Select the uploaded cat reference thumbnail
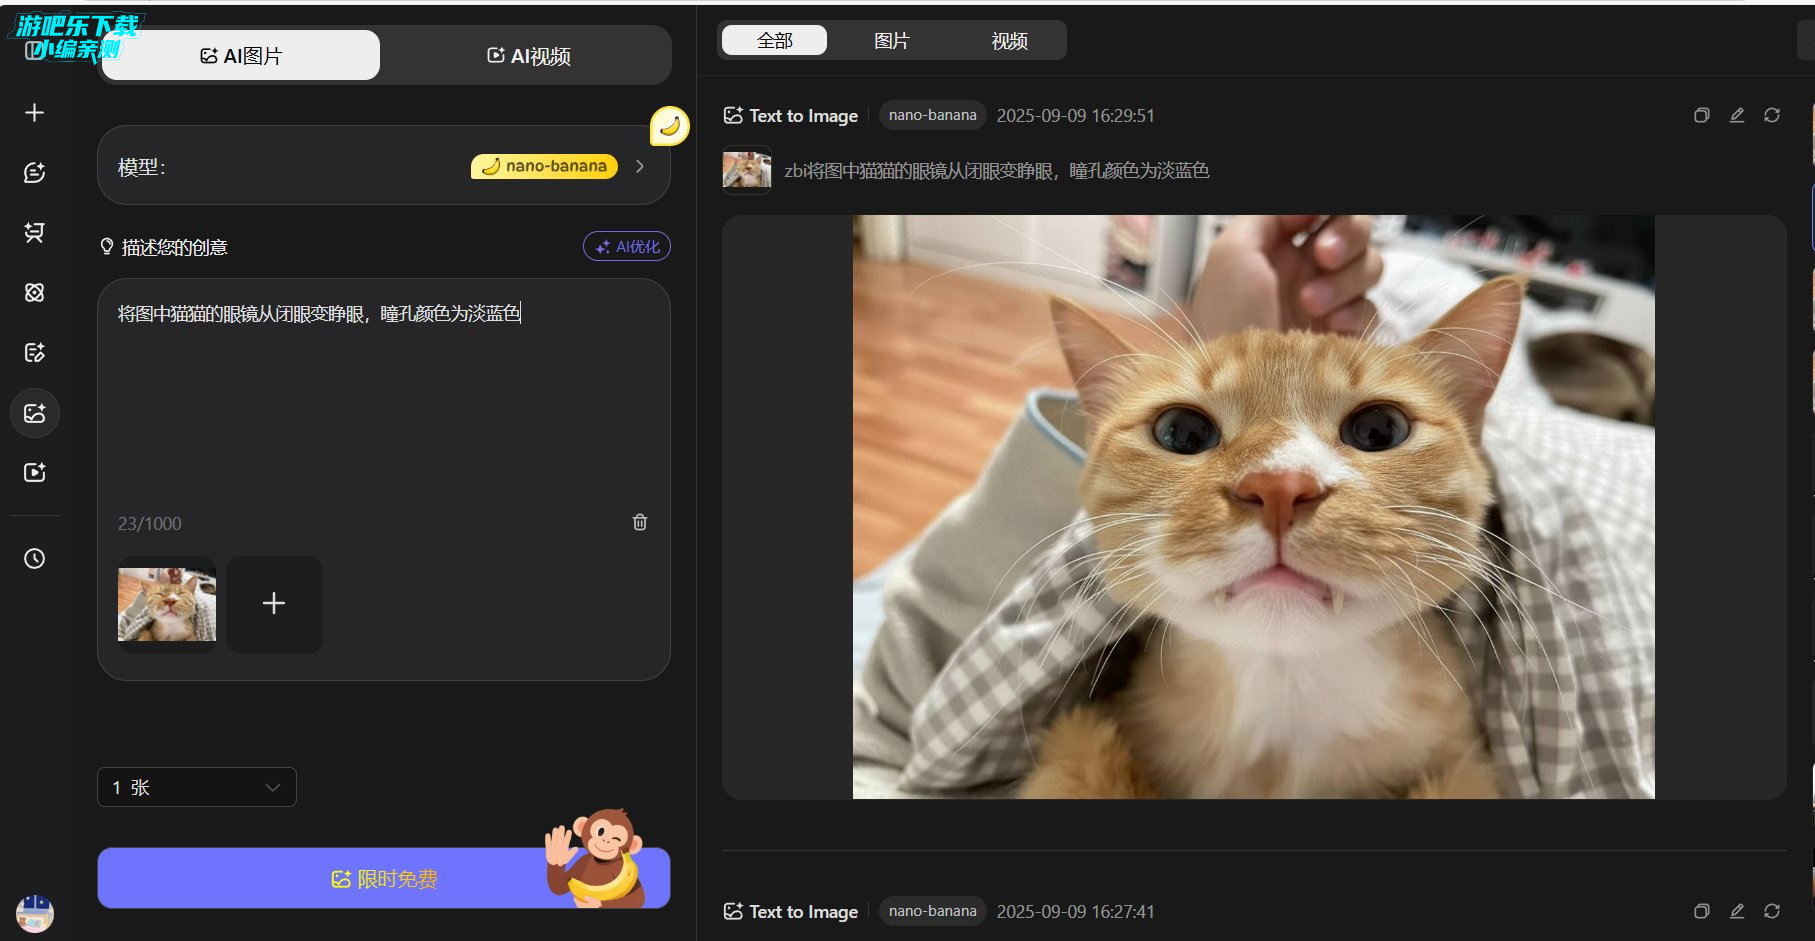Screen dimensions: 1815x941 pos(167,604)
